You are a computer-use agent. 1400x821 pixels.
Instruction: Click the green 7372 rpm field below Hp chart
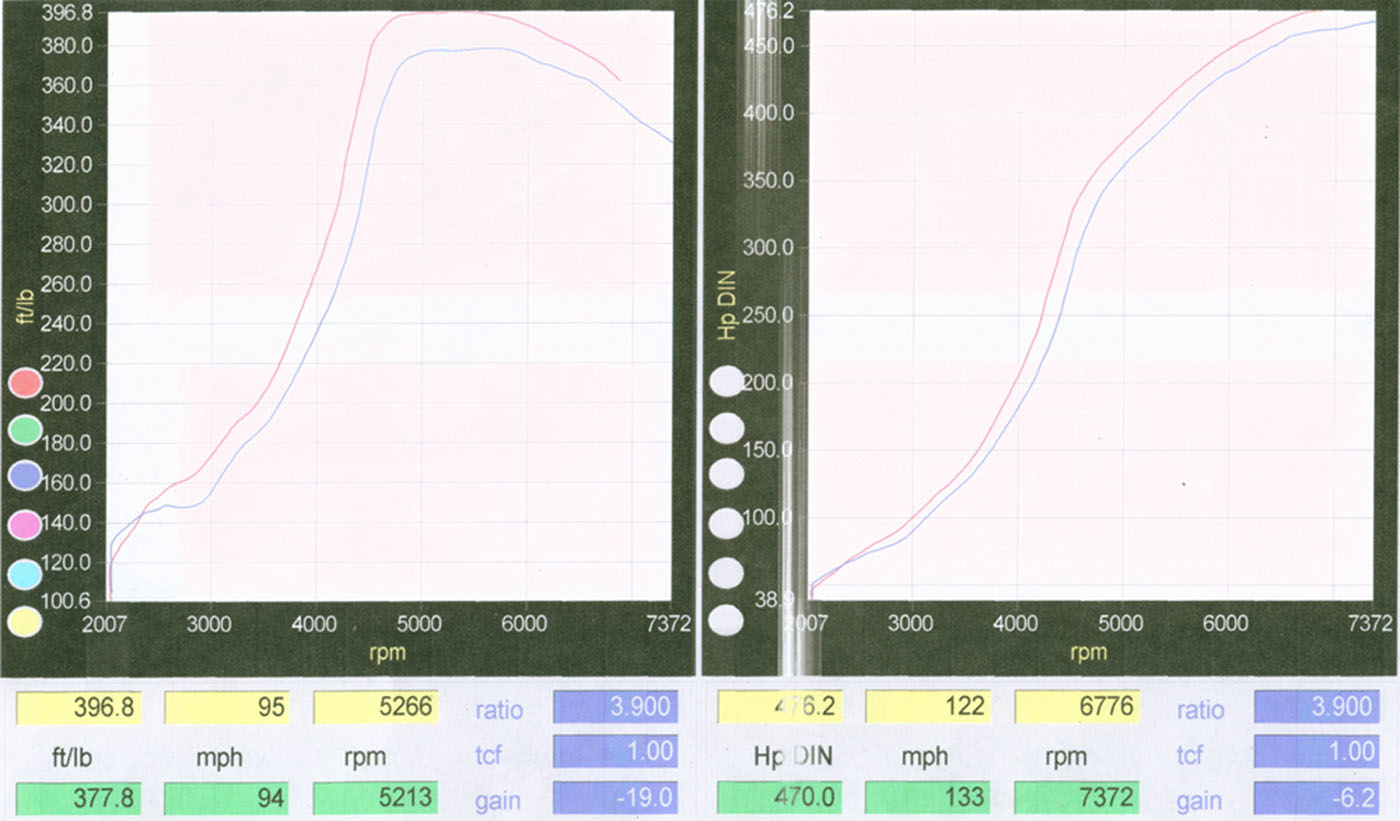(x=1078, y=798)
